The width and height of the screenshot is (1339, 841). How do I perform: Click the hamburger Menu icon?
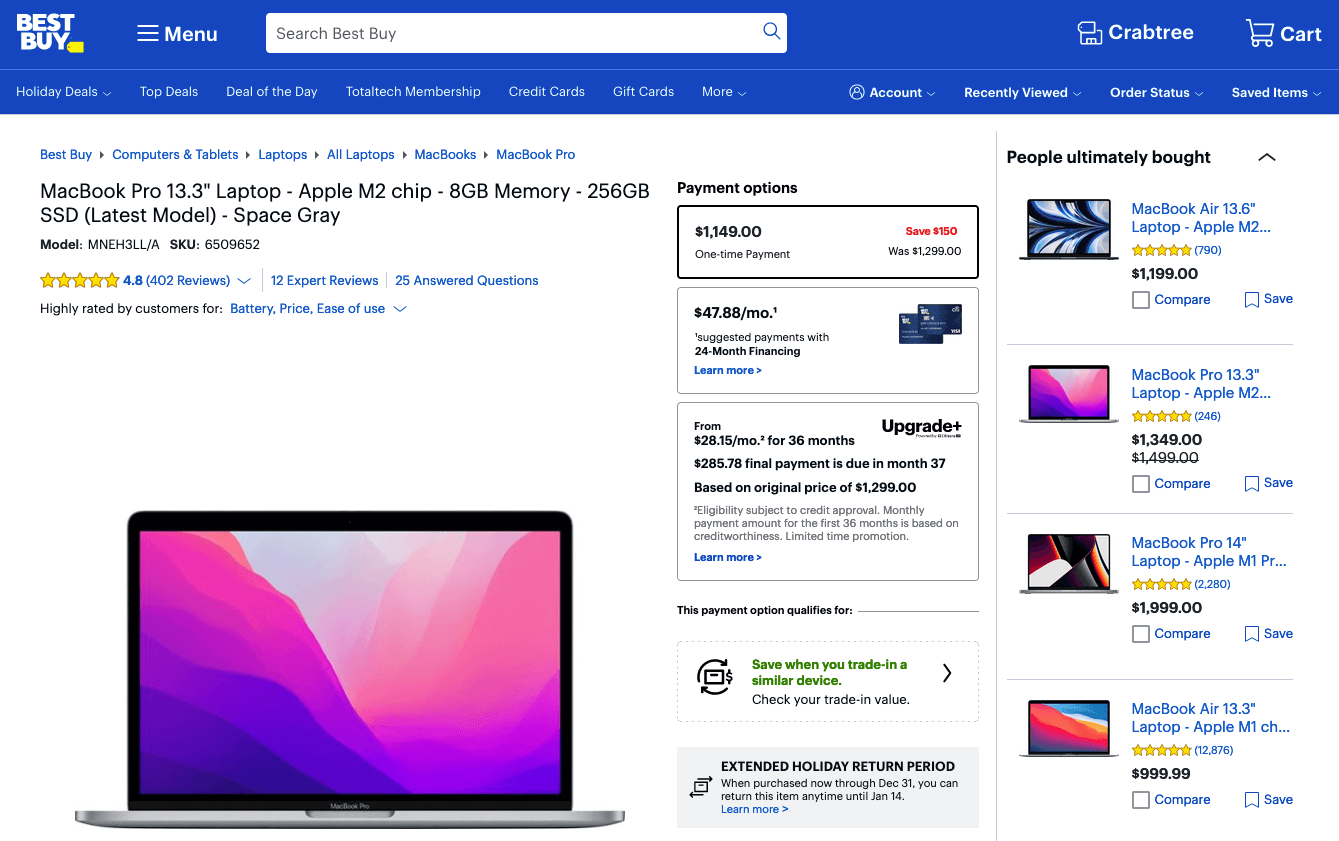point(147,33)
